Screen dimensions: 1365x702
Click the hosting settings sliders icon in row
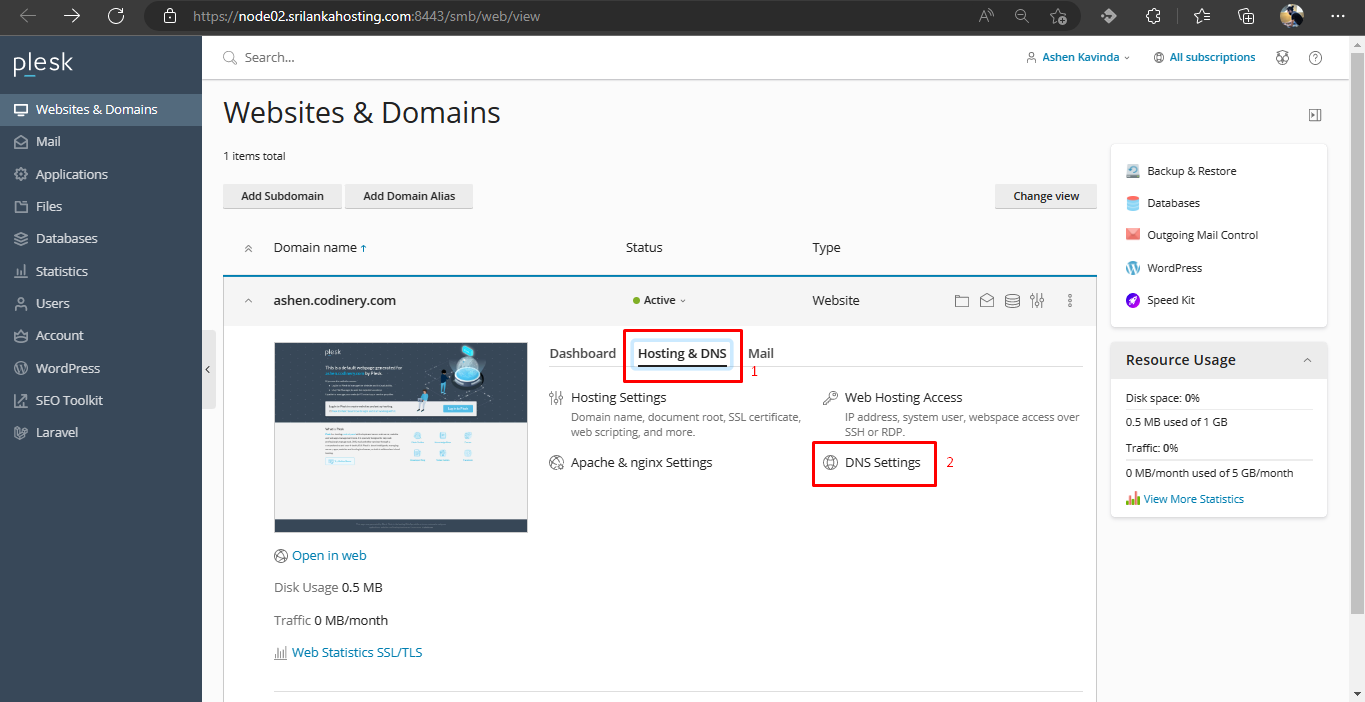pyautogui.click(x=1037, y=301)
